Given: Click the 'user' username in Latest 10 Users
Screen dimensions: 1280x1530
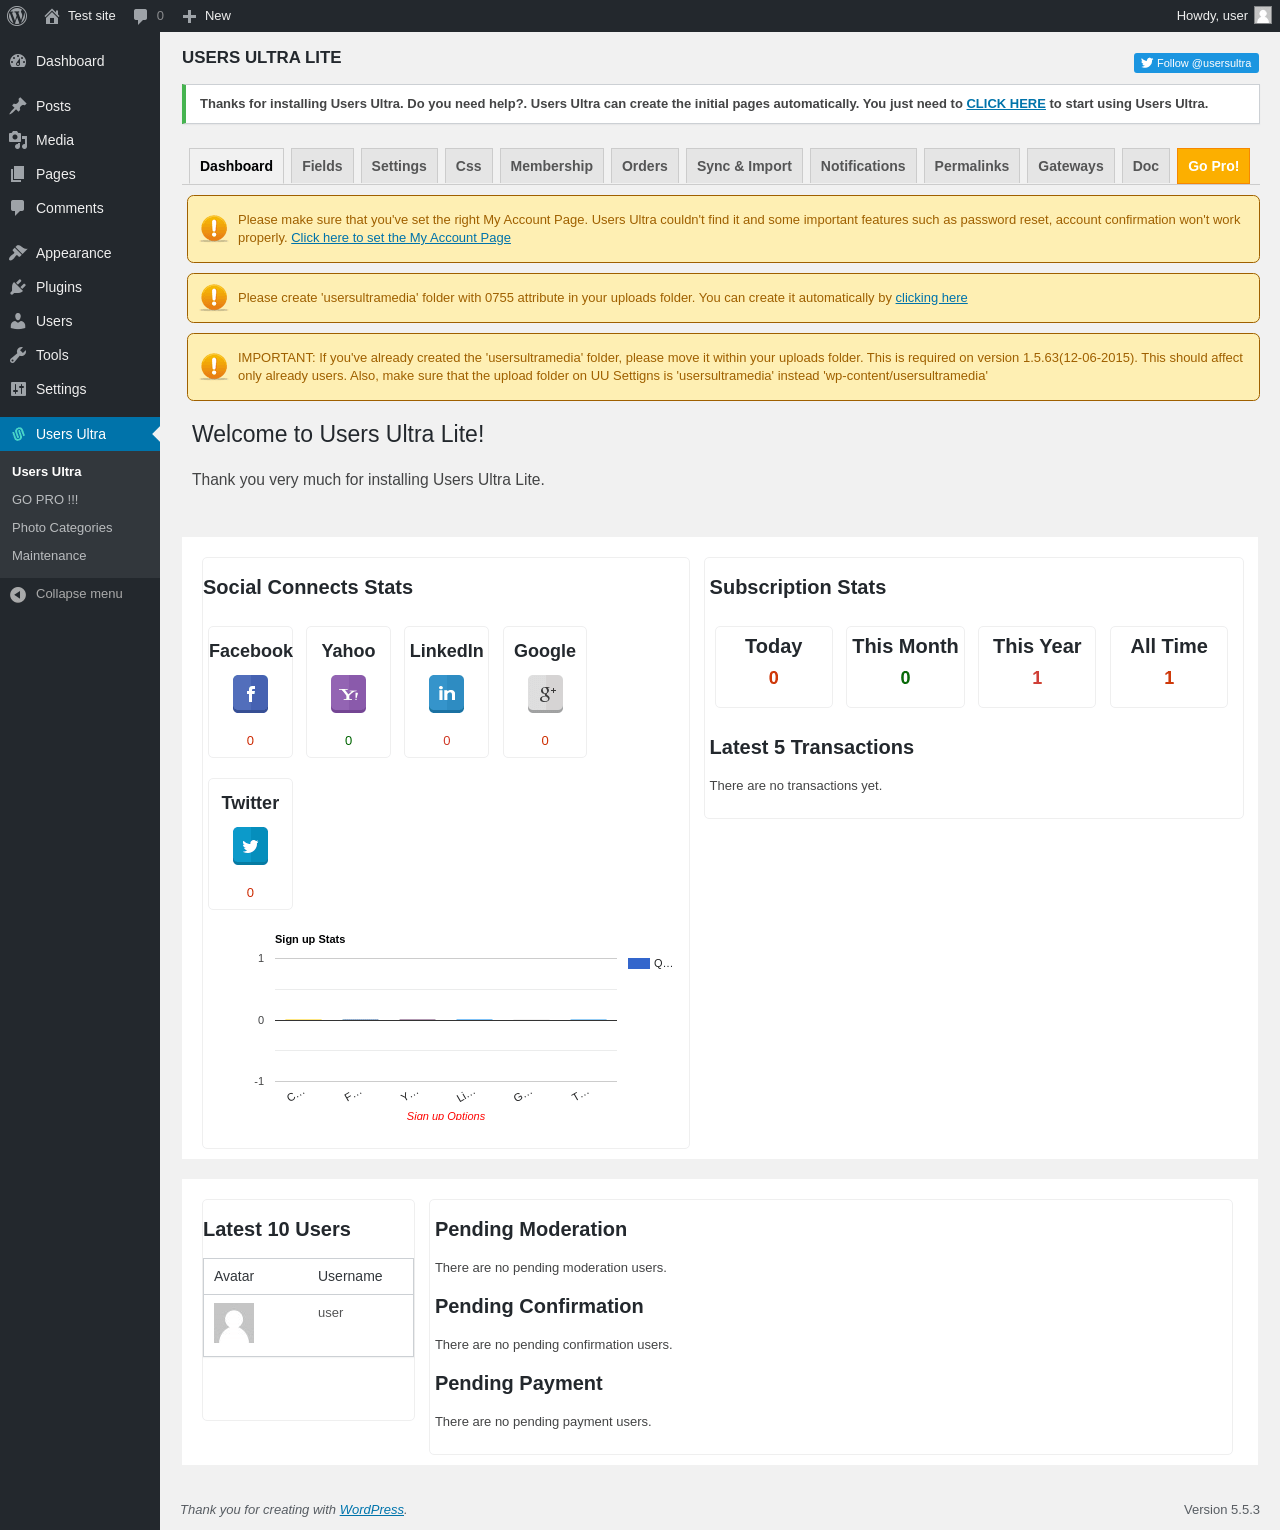Looking at the screenshot, I should pos(330,1313).
